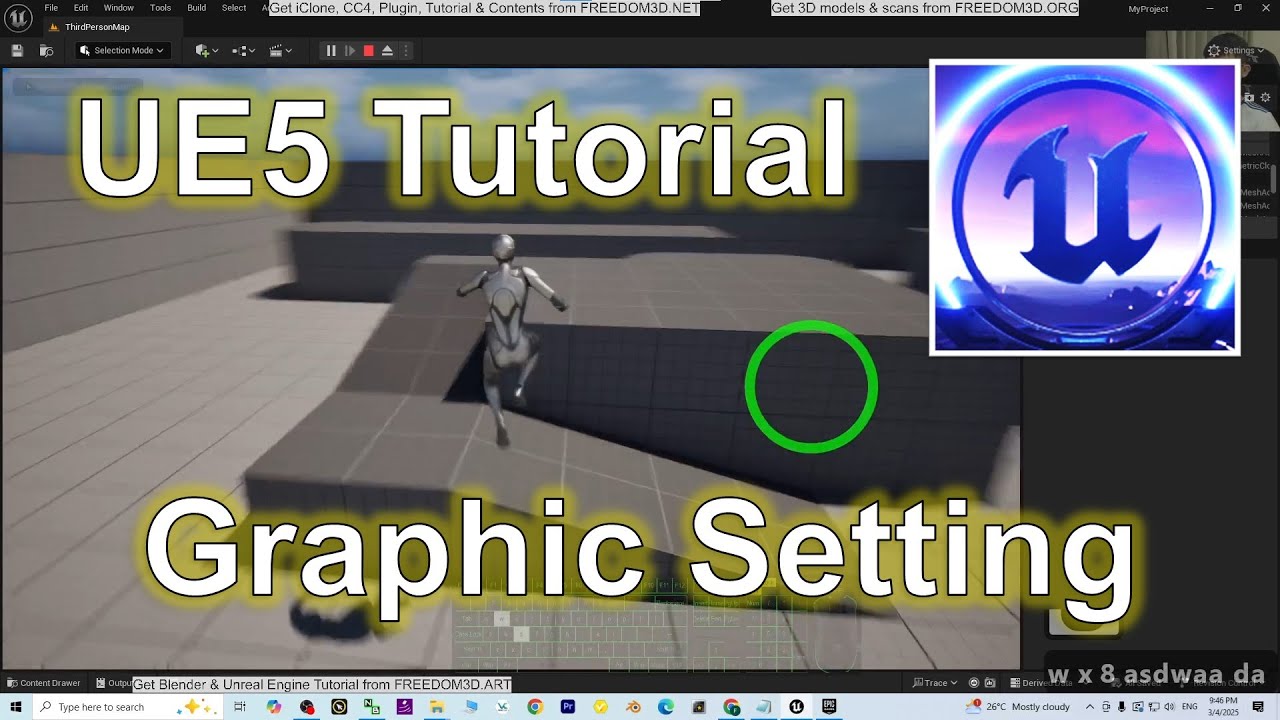Open the second Chrome profile icon in taskbar
Viewport: 1280px width, 720px height.
[x=731, y=707]
